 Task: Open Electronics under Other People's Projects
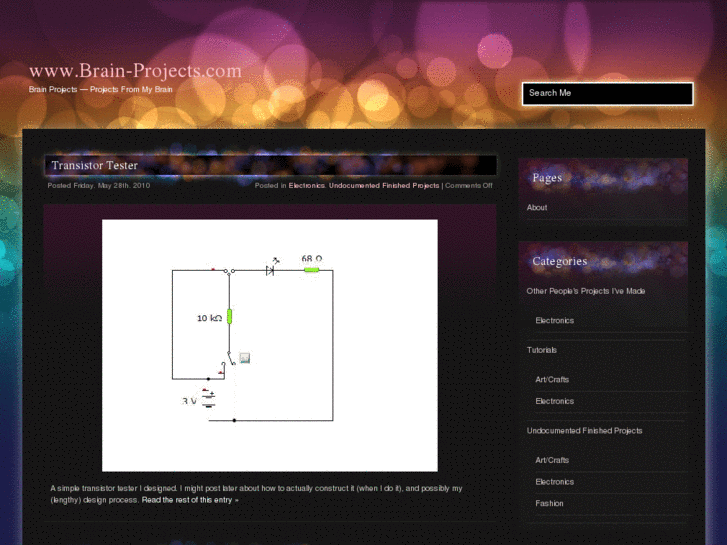555,321
